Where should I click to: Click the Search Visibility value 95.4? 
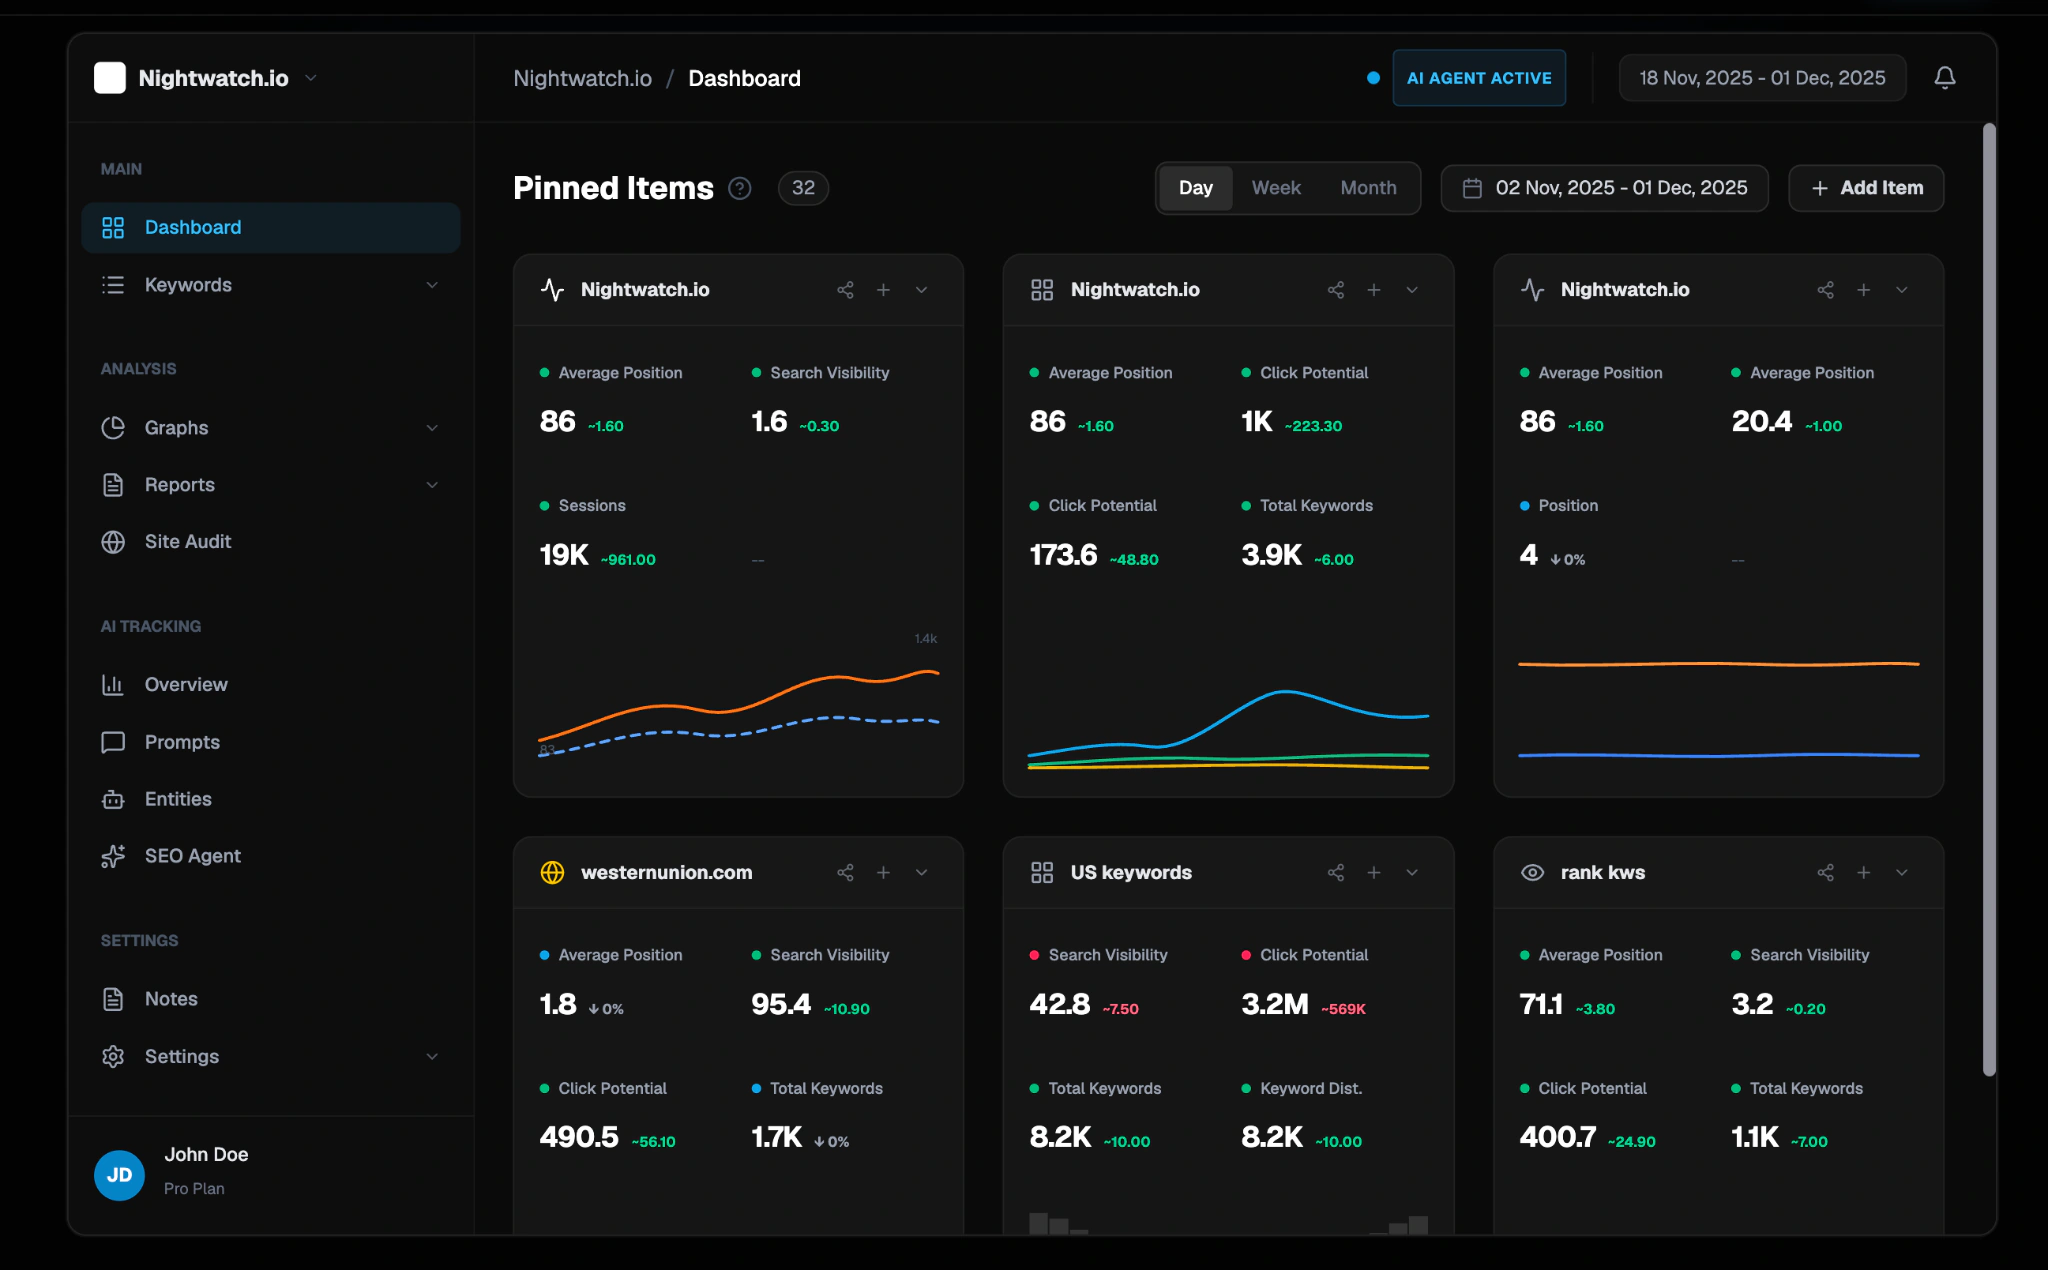[781, 1004]
